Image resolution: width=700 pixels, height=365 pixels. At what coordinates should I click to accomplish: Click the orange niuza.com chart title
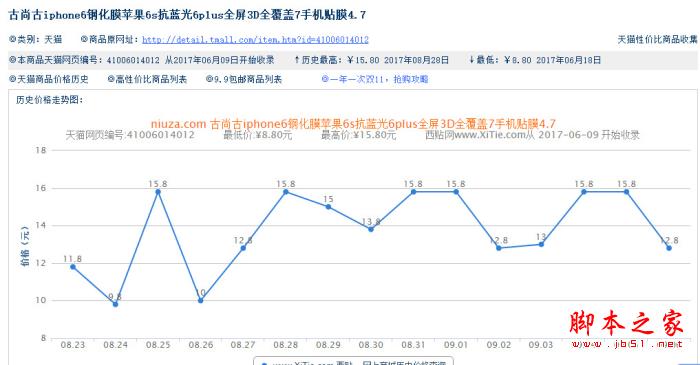353,124
